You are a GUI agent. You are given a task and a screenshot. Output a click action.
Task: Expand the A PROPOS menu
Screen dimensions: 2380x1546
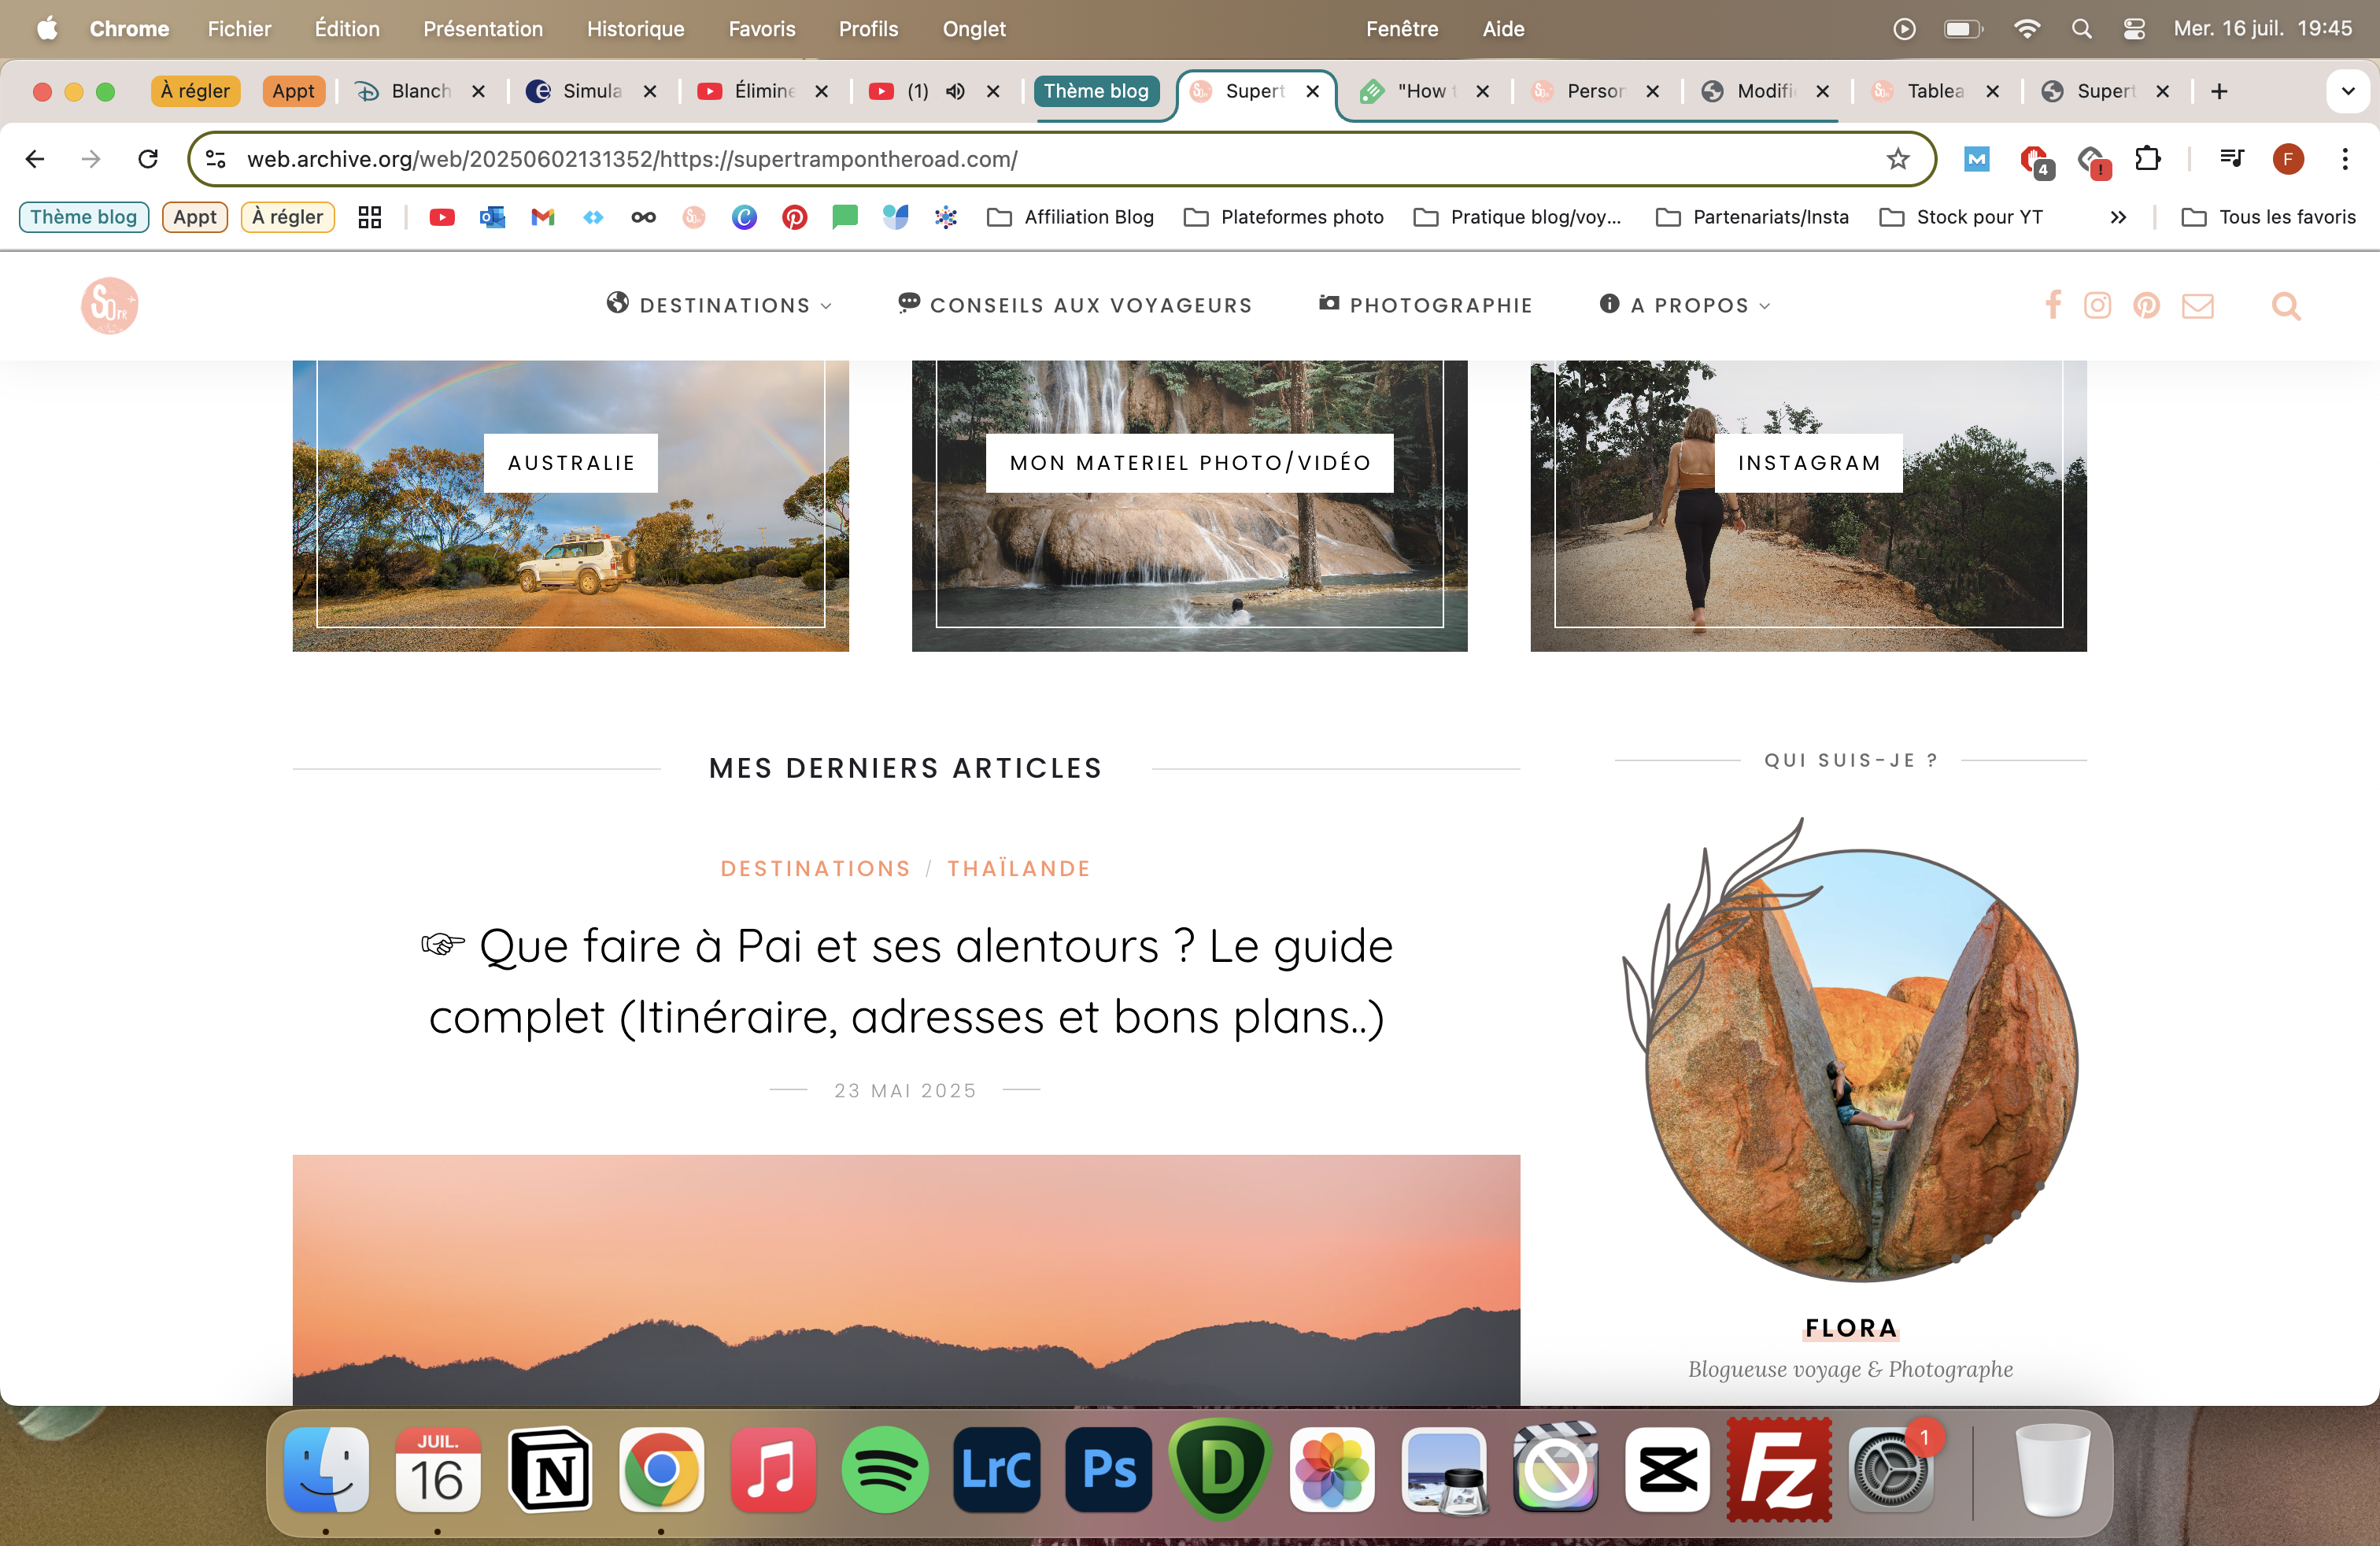1685,305
